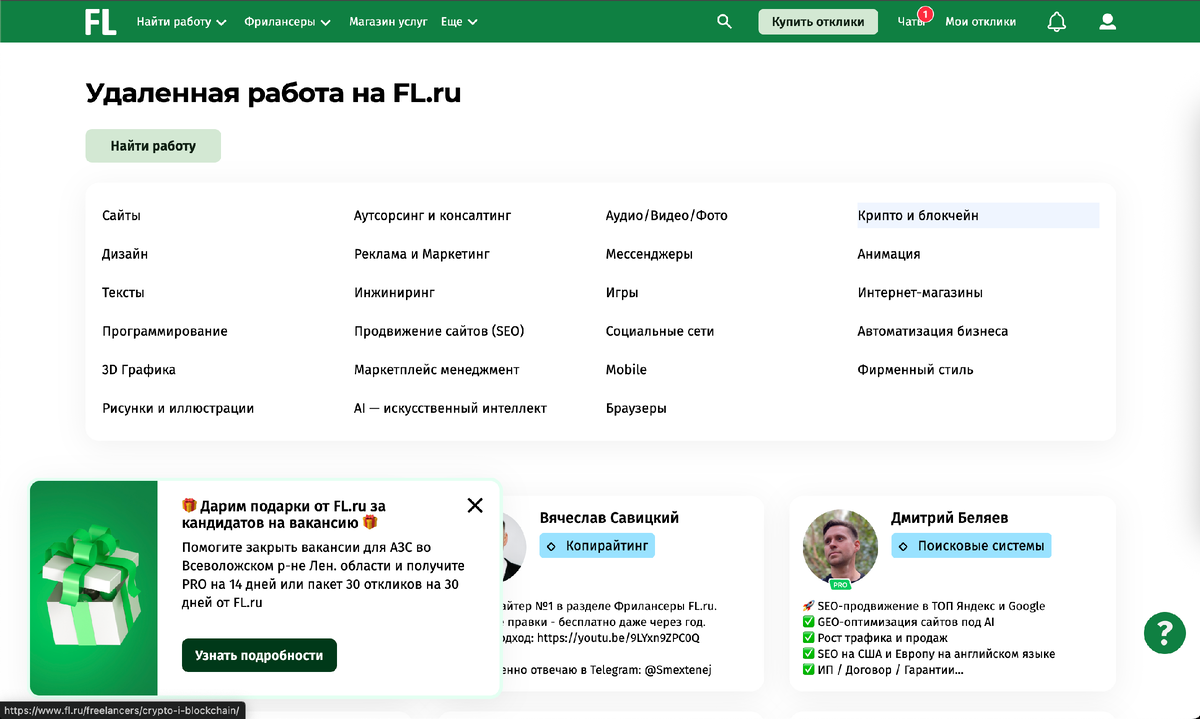Click 'Узнать подробности' in the popup
1200x719 pixels.
point(259,655)
